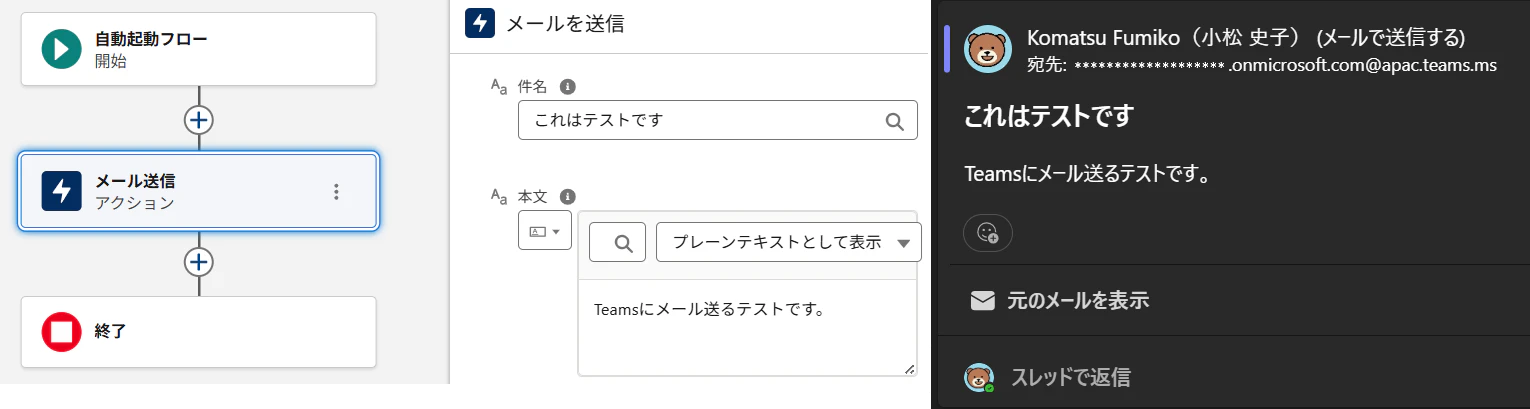This screenshot has width=1530, height=409.
Task: Click into the 本文 text area
Action: [747, 328]
